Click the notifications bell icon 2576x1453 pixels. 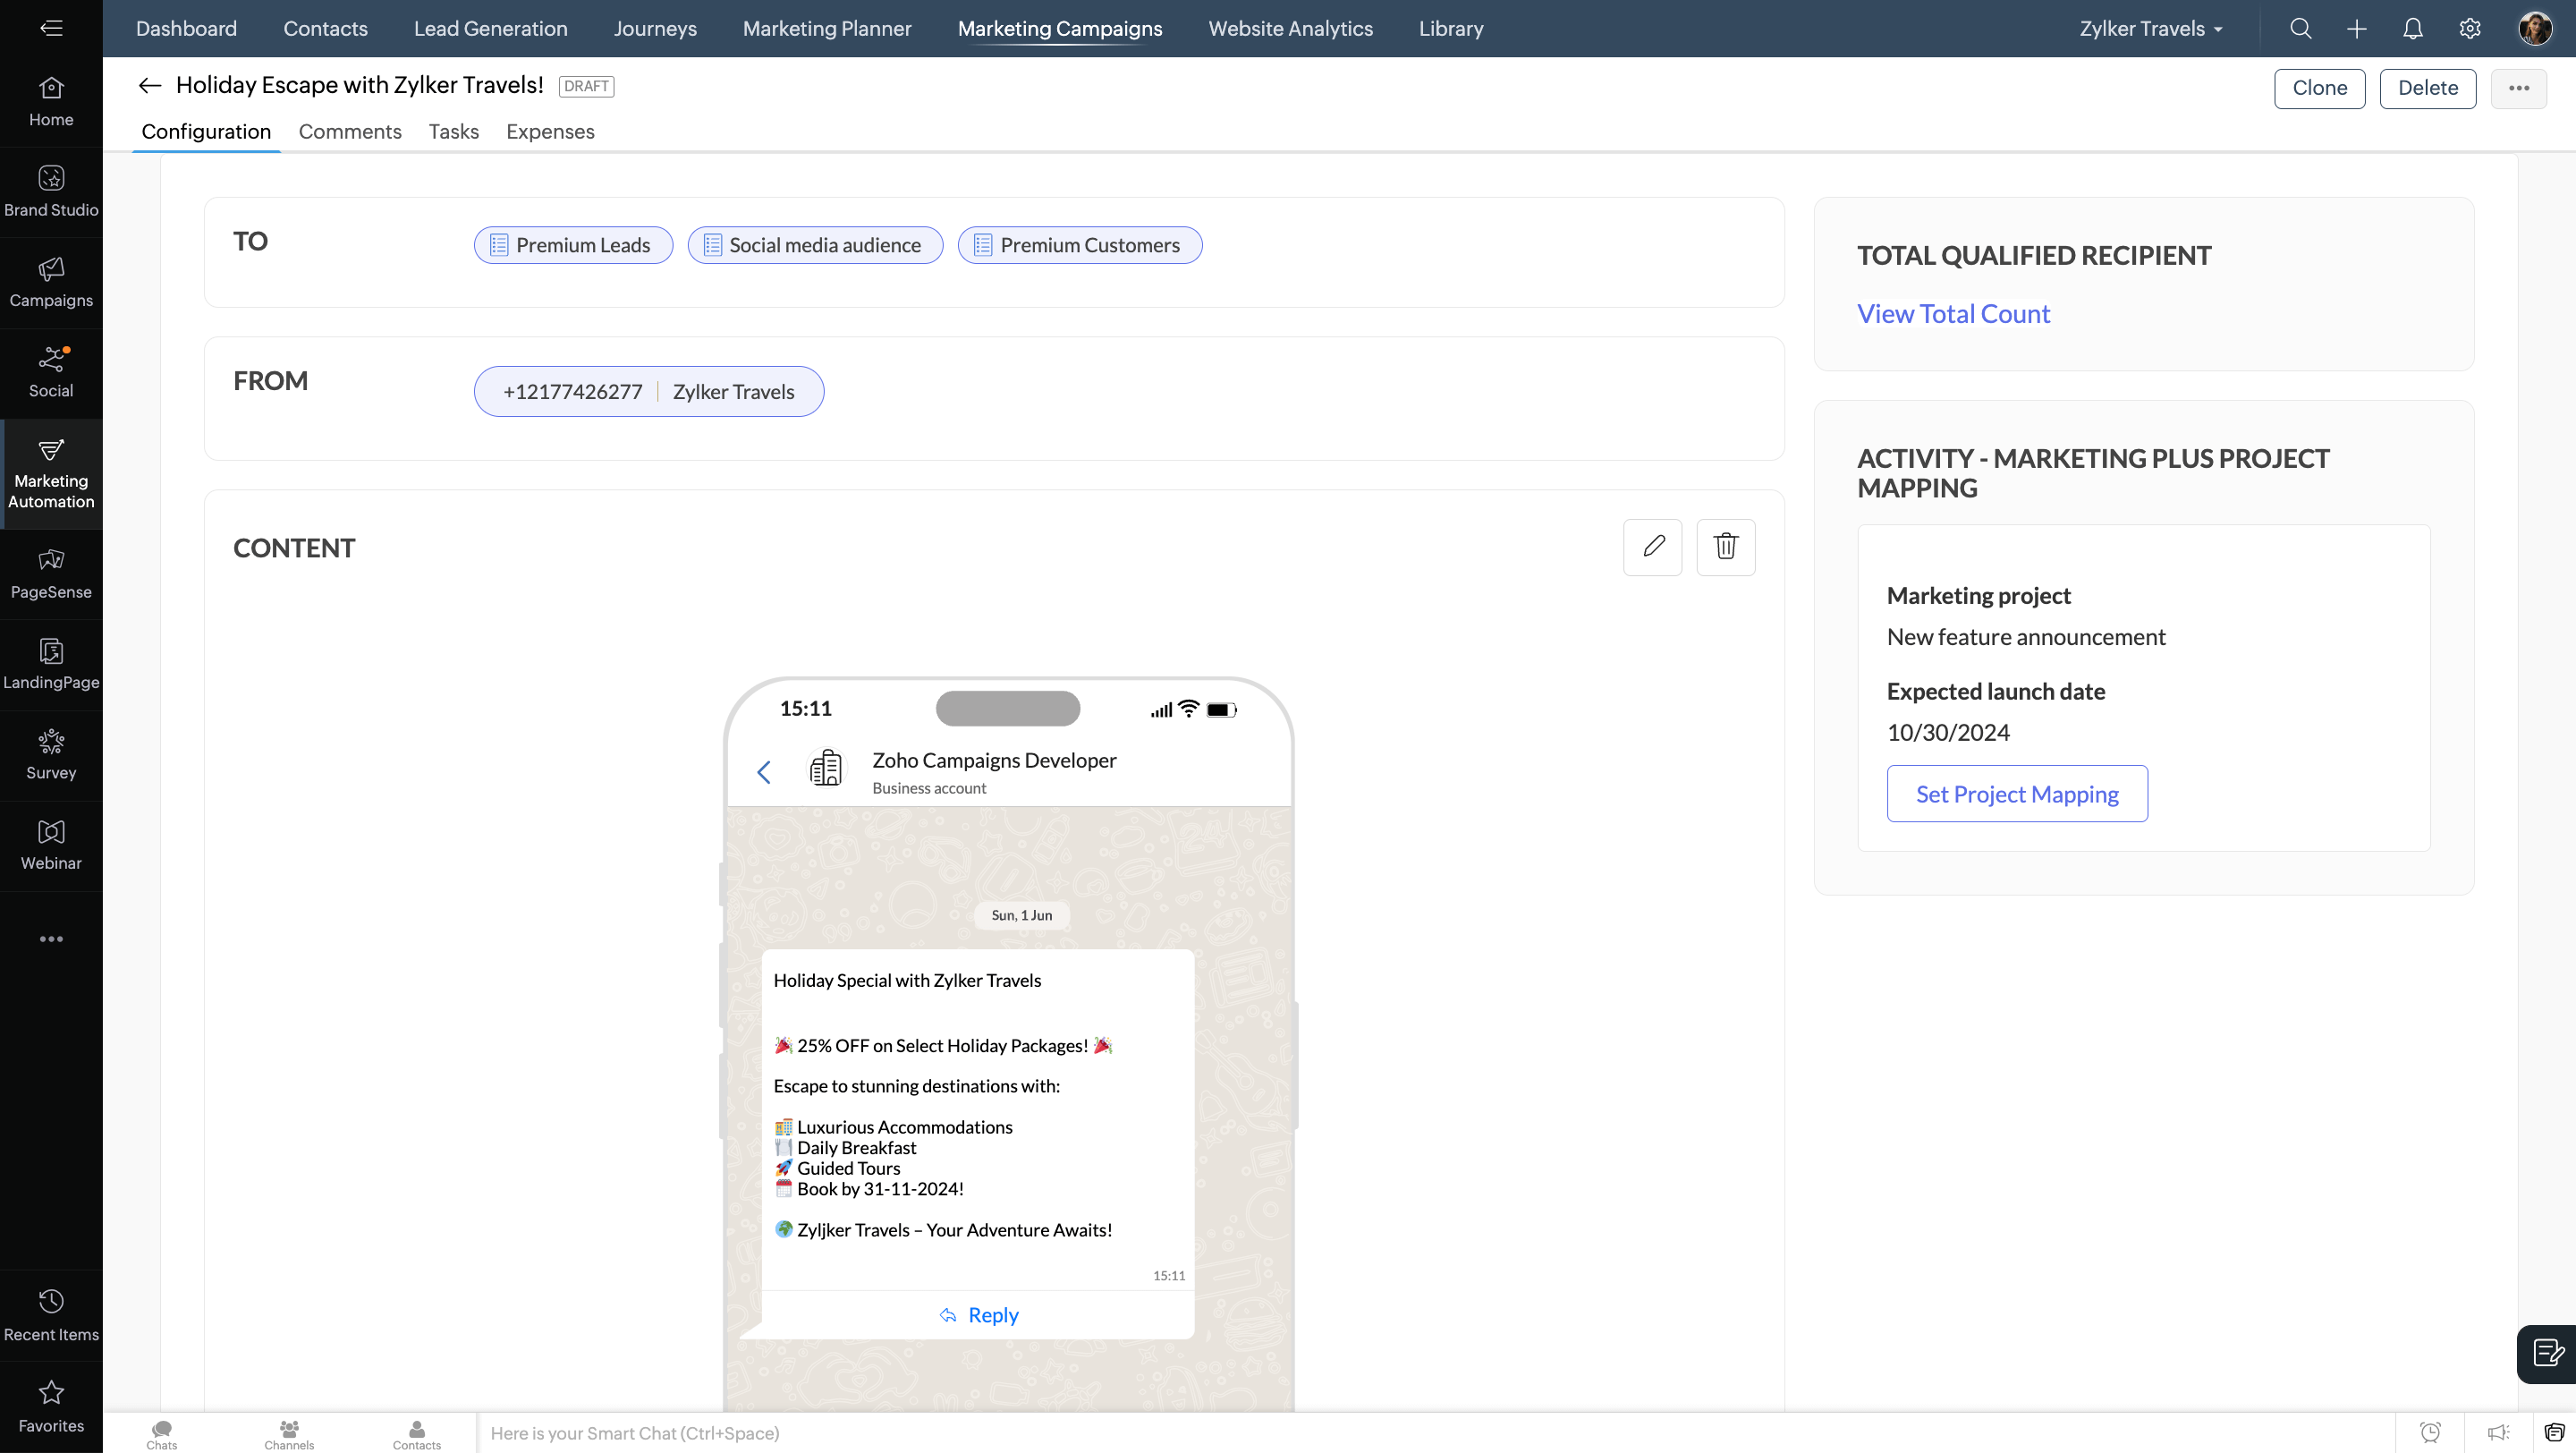2412,28
